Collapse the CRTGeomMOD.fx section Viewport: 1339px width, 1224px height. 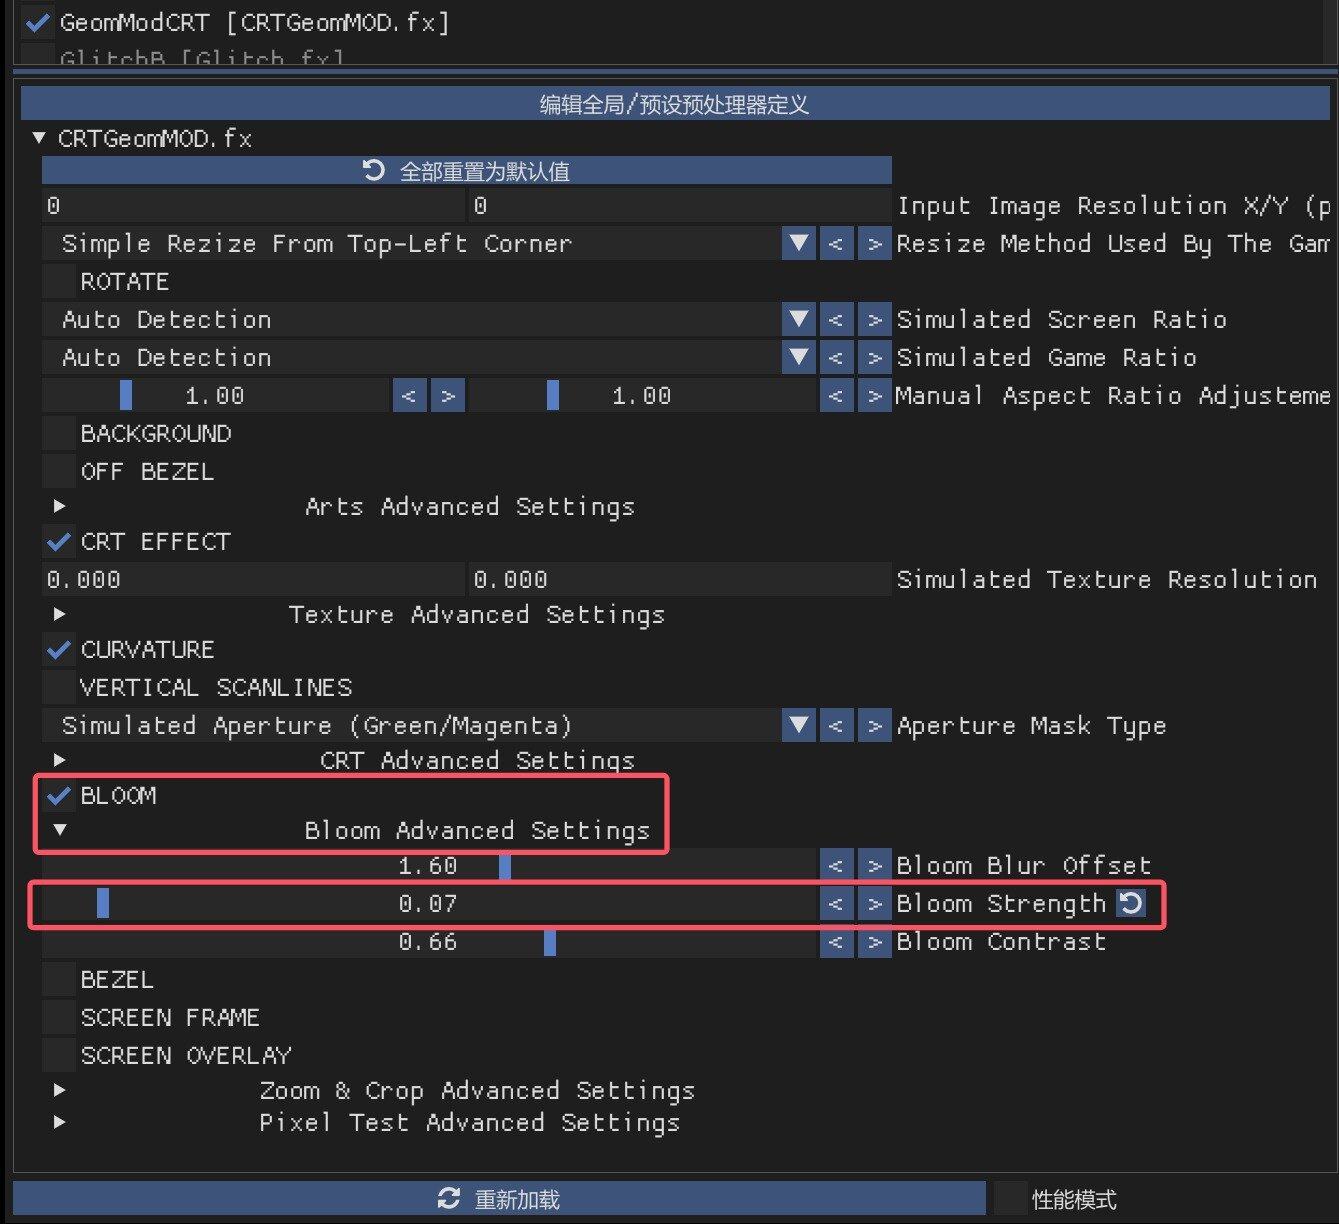coord(39,138)
